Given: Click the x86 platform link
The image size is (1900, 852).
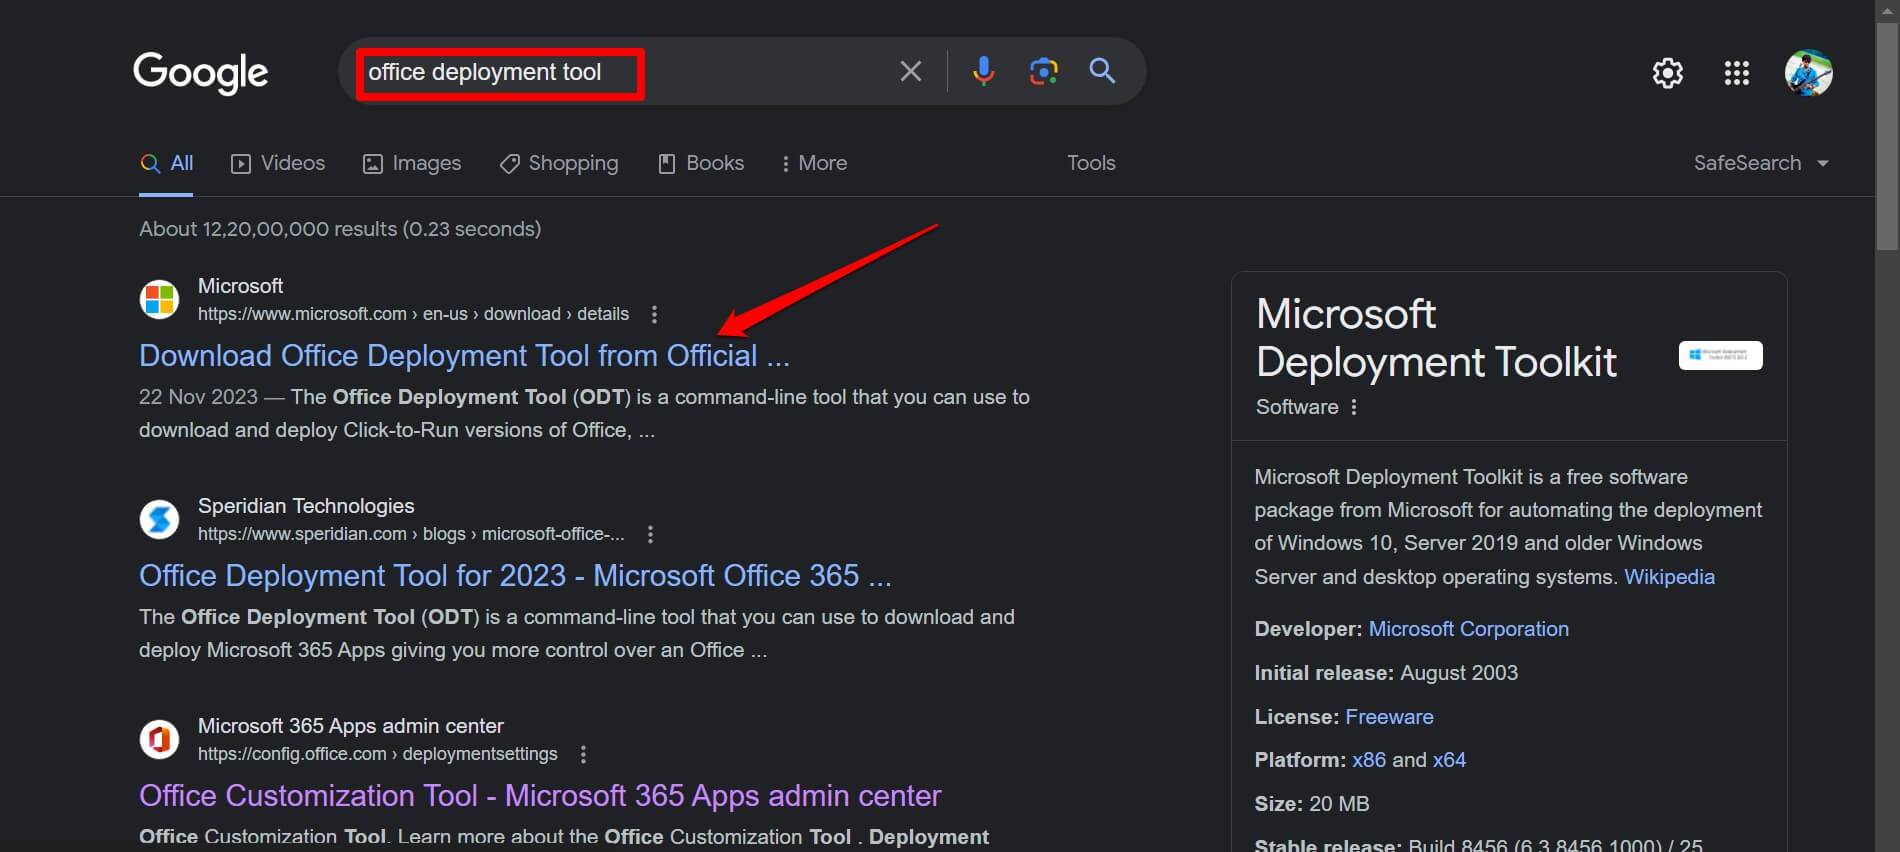Looking at the screenshot, I should pos(1369,760).
